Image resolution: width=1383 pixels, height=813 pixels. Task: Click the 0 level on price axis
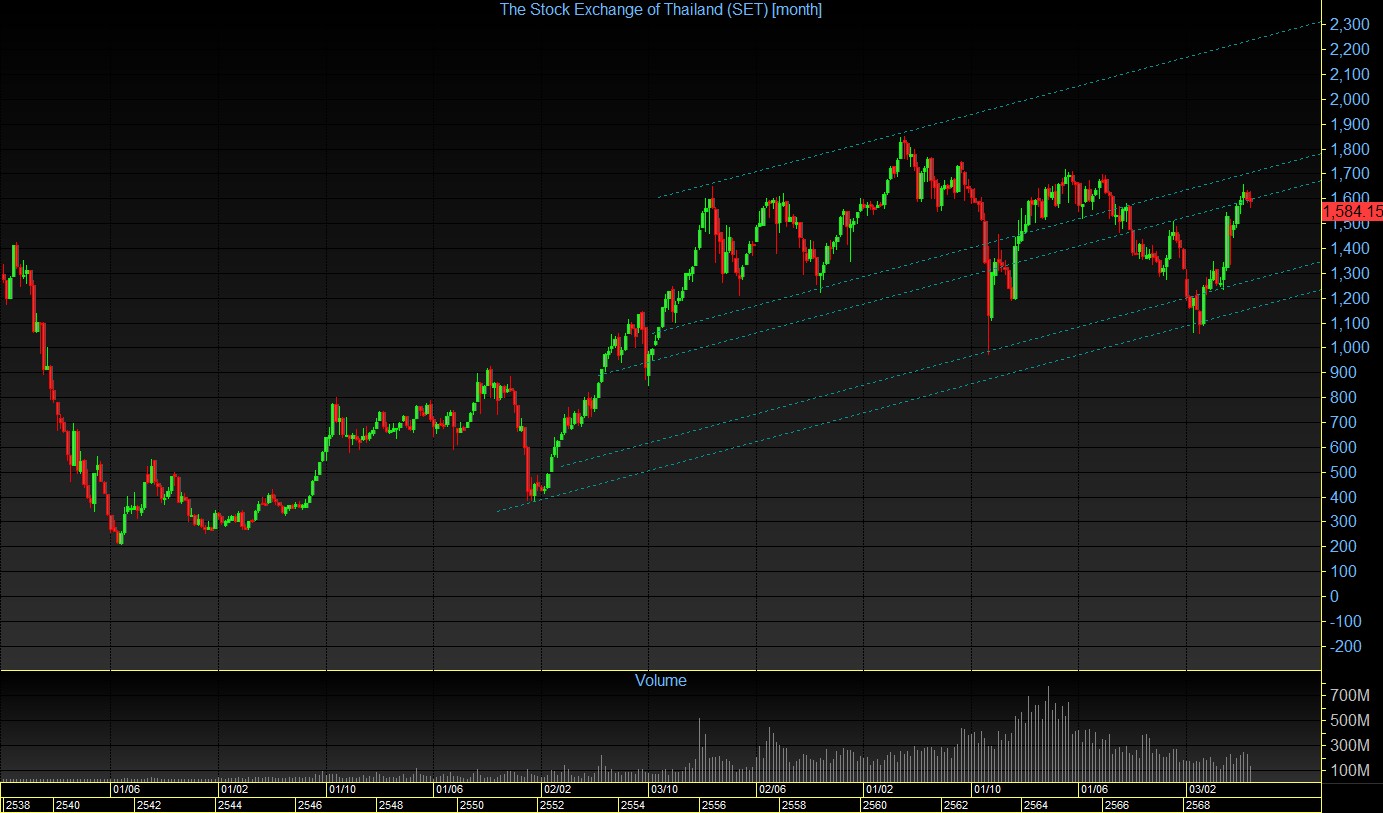[1334, 596]
